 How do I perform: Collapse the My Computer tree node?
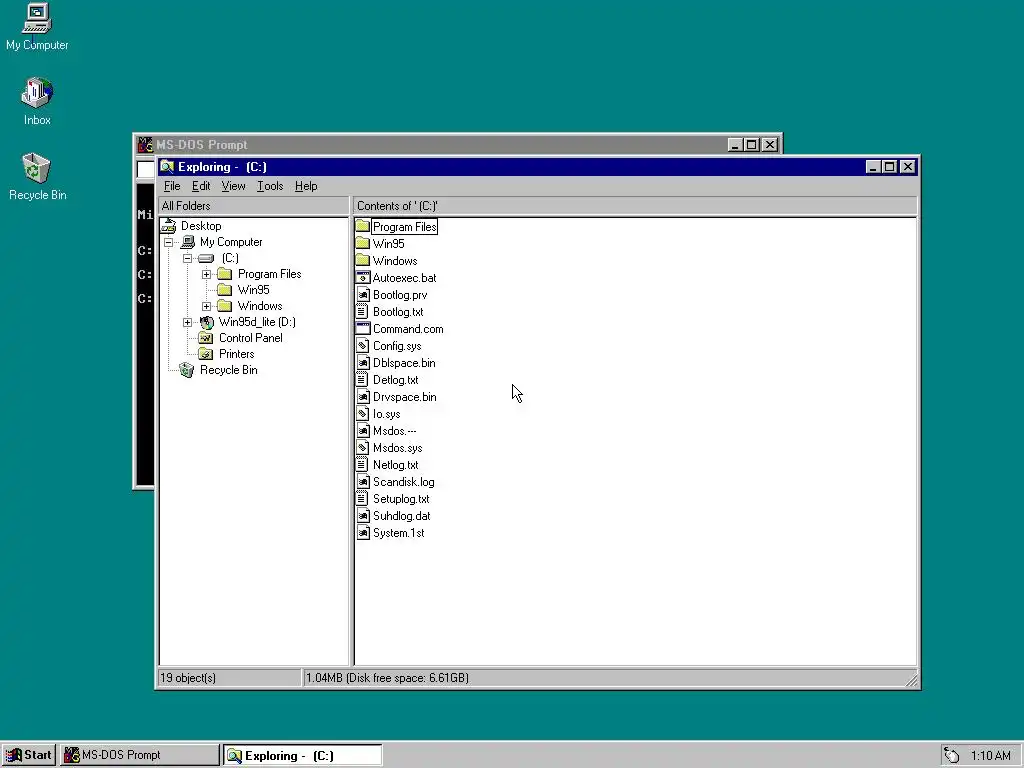pos(168,242)
